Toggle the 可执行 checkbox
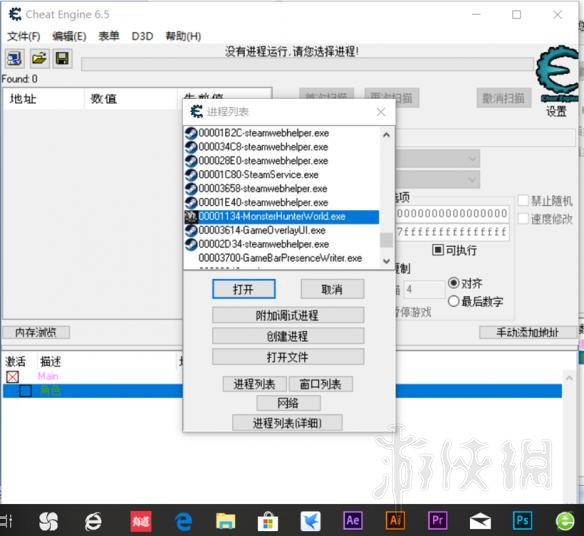This screenshot has height=536, width=584. [438, 250]
